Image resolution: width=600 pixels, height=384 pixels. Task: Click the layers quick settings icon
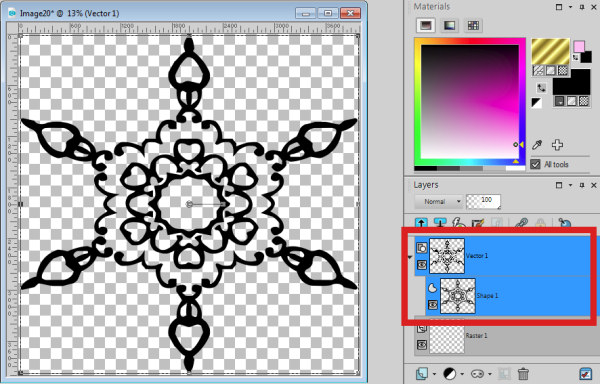(585, 373)
